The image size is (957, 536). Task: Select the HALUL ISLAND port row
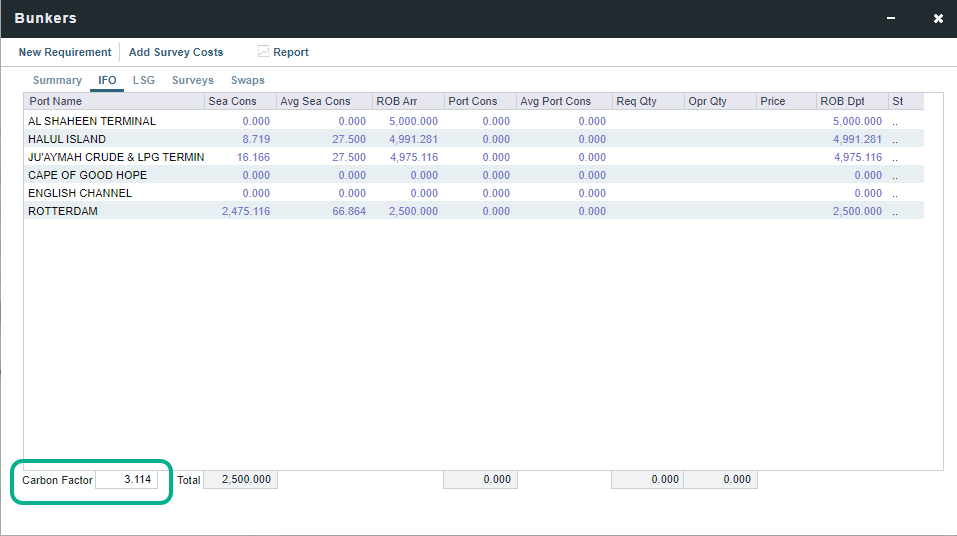(67, 139)
